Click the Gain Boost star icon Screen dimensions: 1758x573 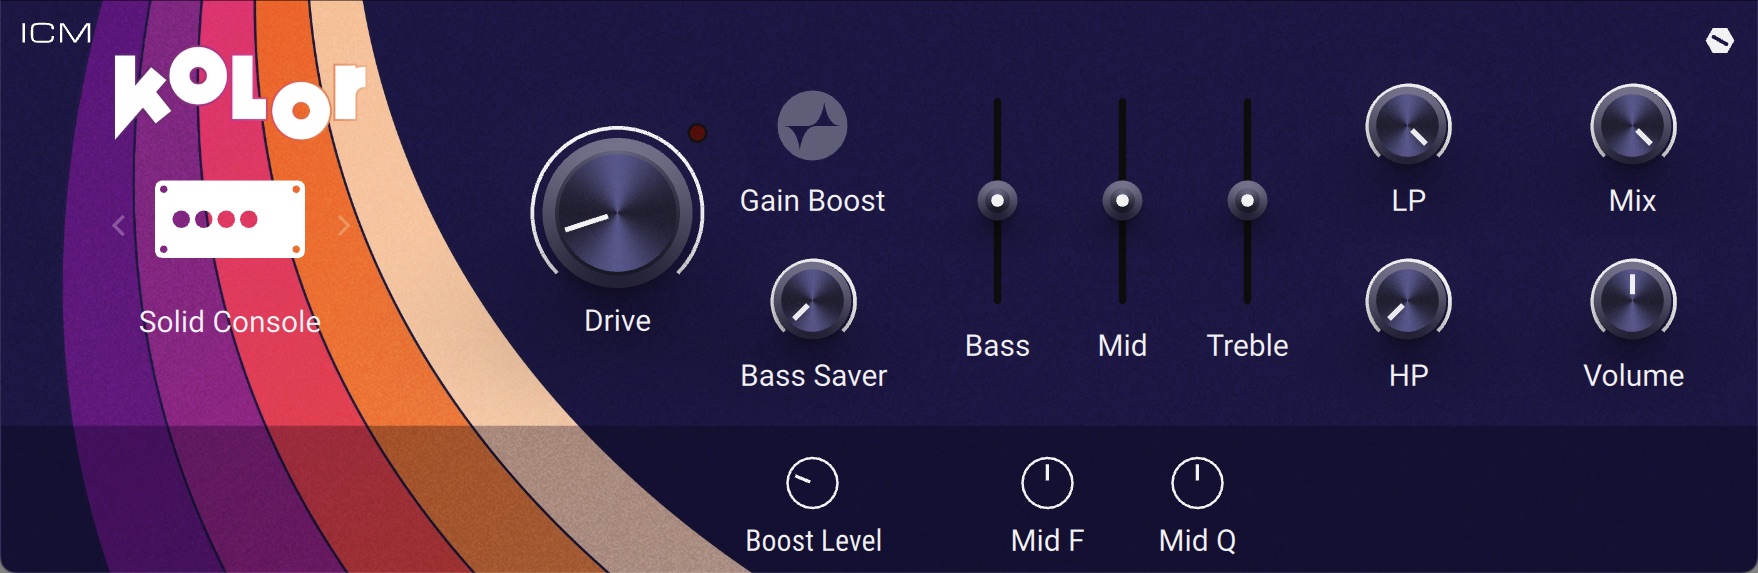(x=812, y=126)
